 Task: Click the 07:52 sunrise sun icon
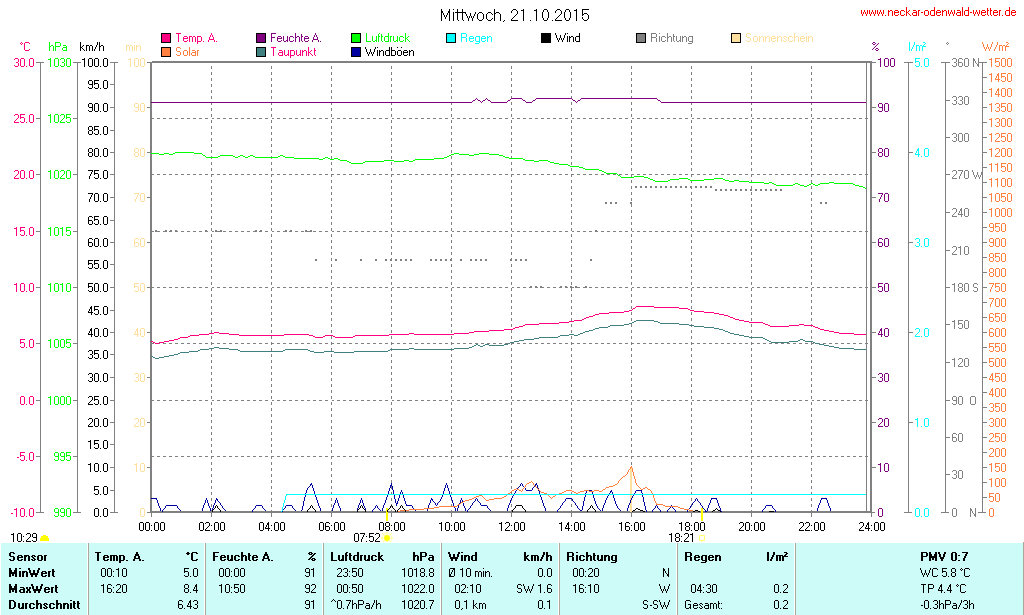click(x=387, y=538)
